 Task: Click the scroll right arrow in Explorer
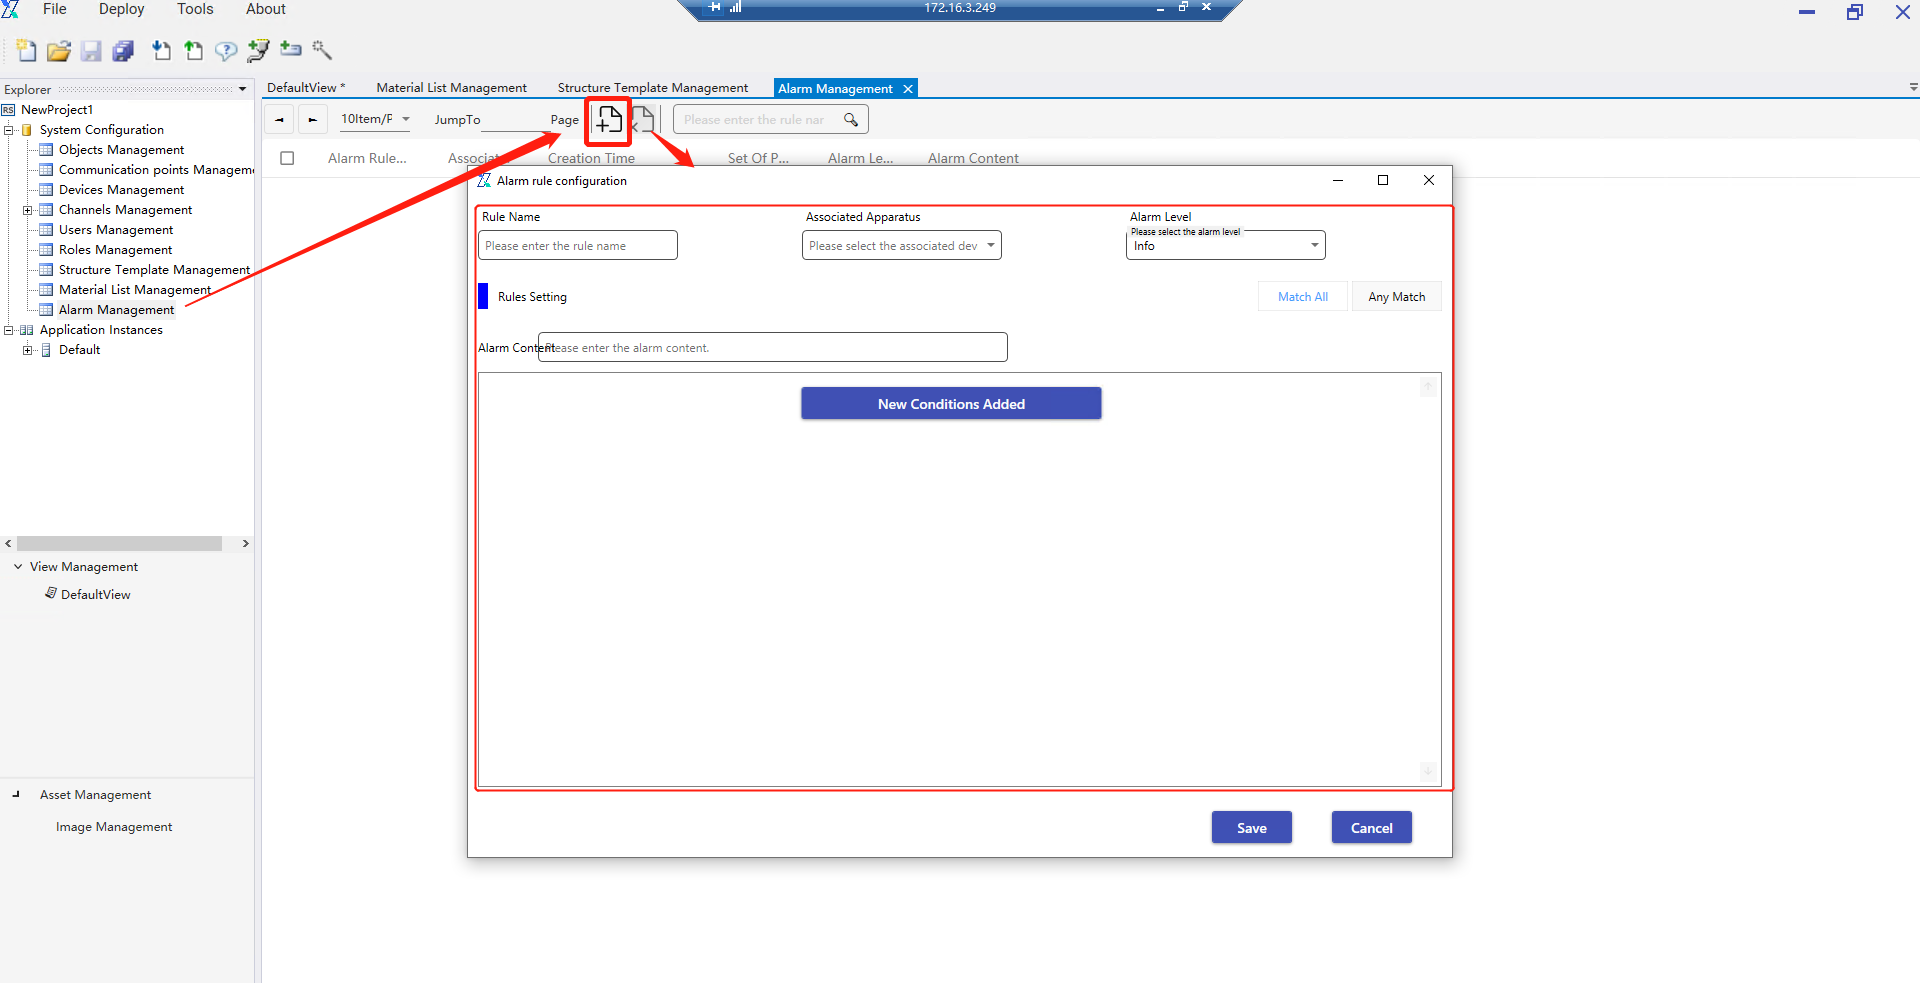[x=245, y=544]
